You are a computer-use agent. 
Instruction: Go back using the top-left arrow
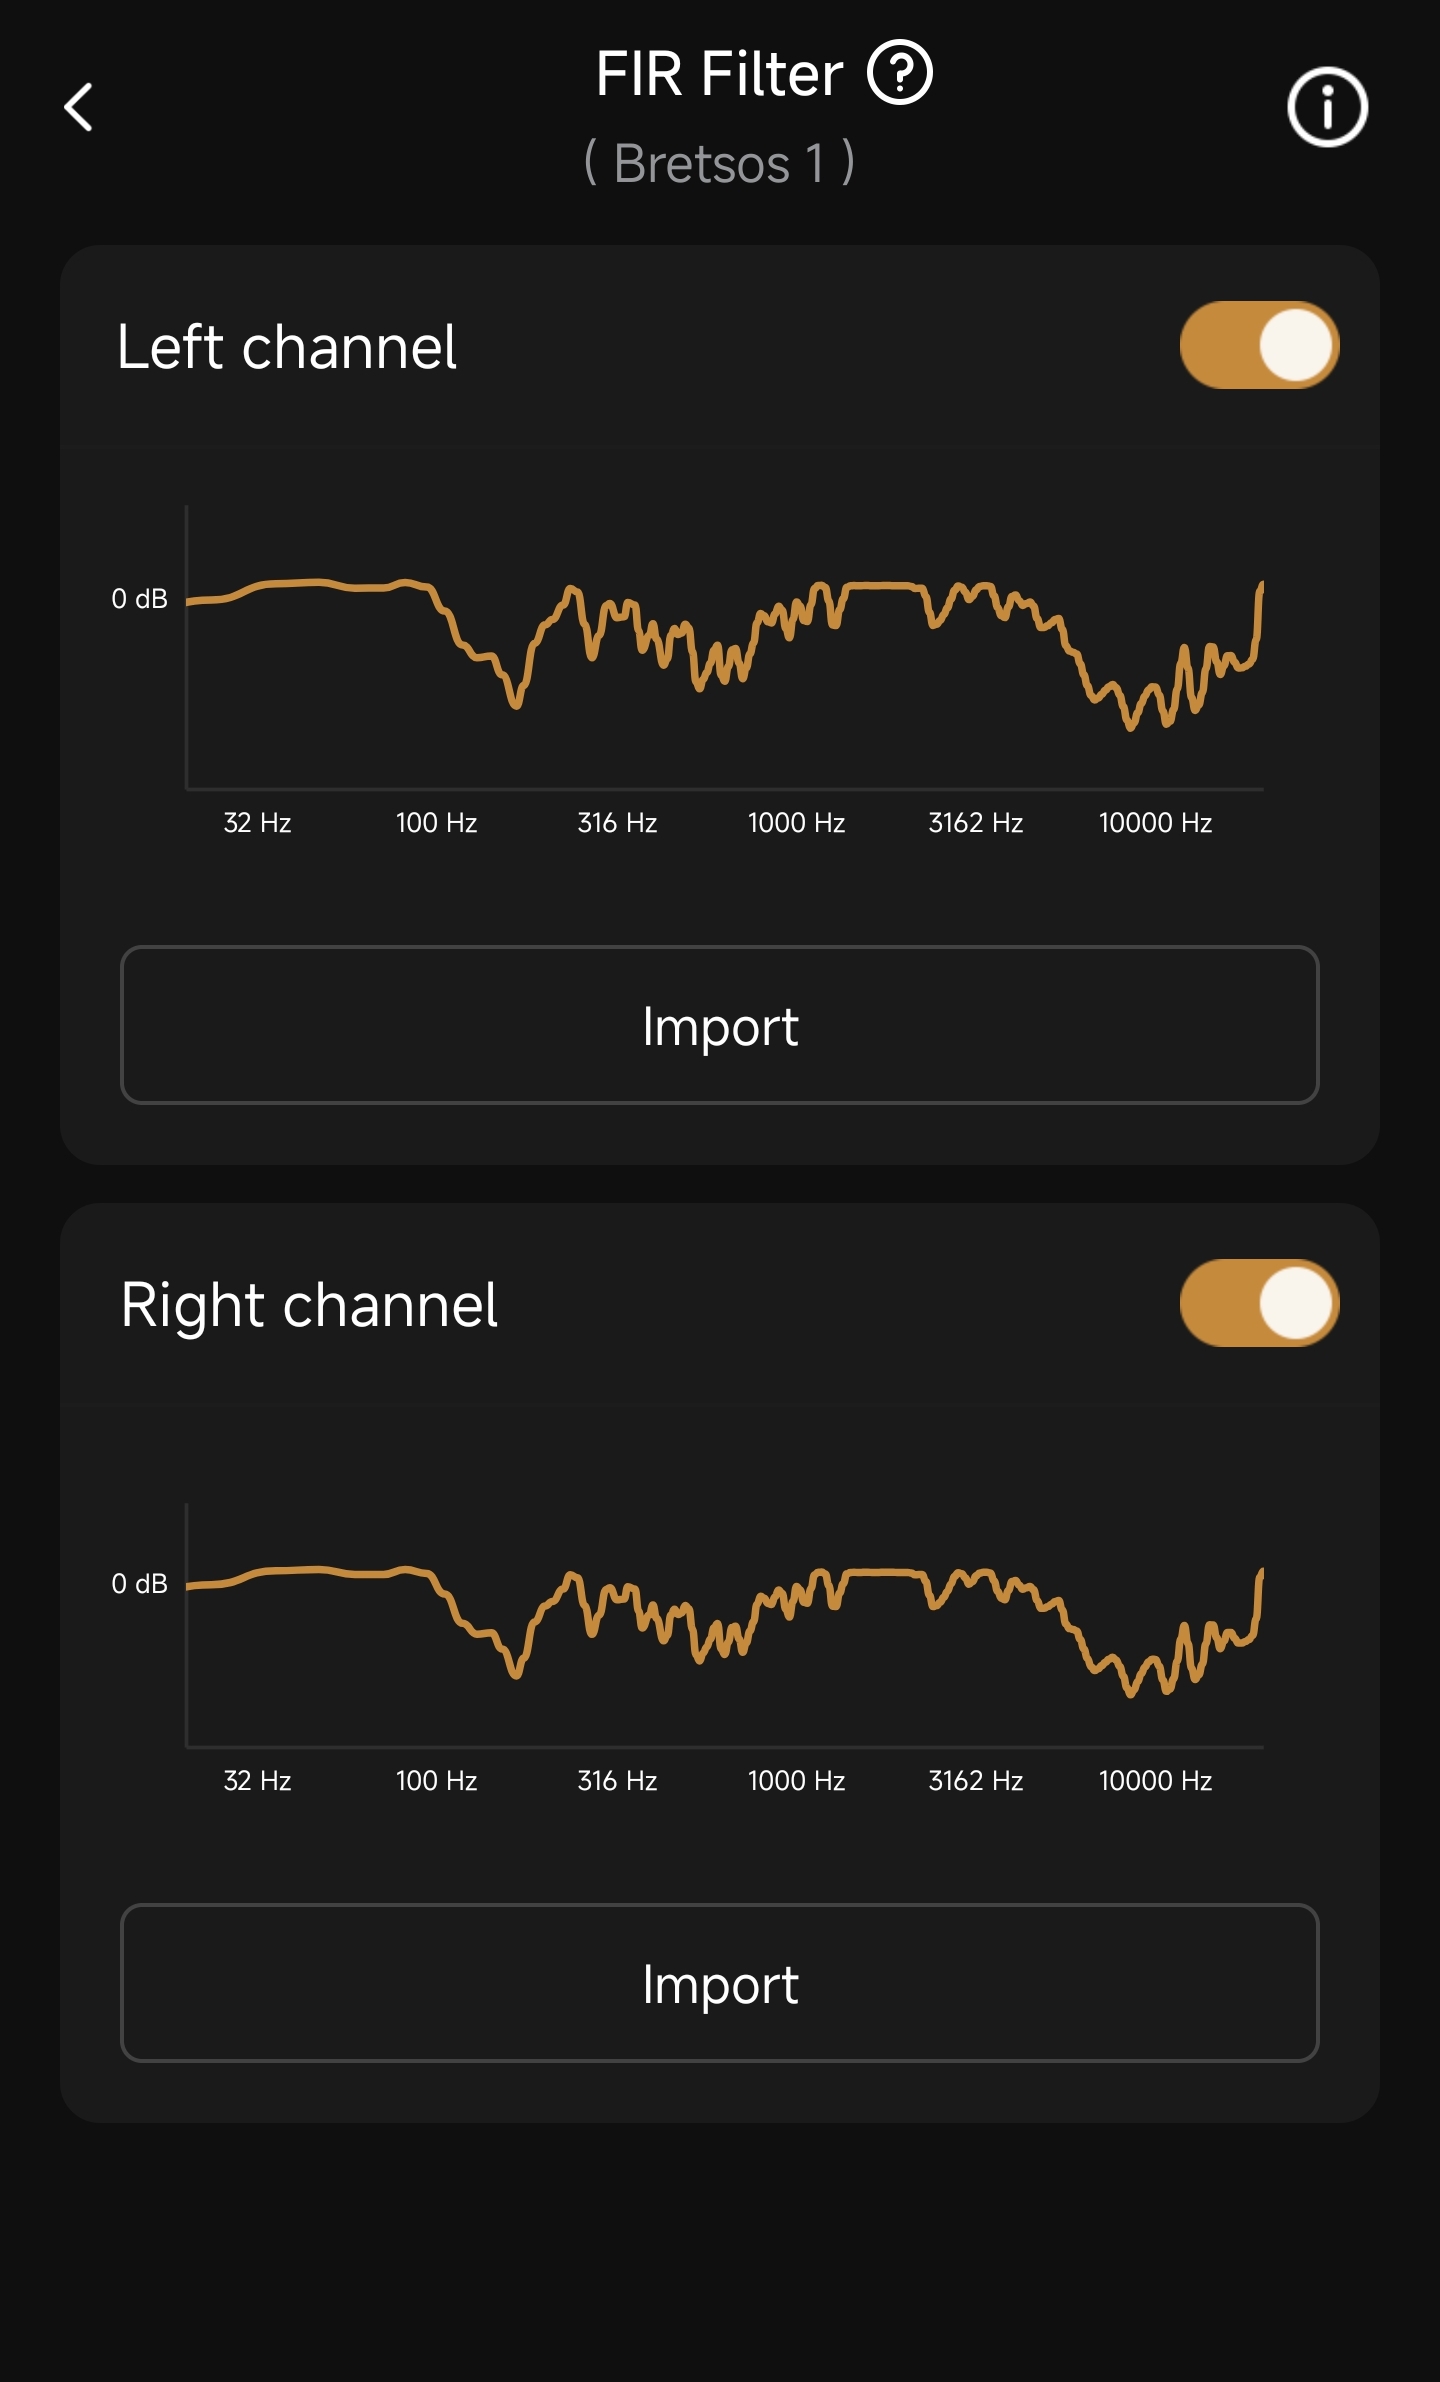pyautogui.click(x=79, y=107)
